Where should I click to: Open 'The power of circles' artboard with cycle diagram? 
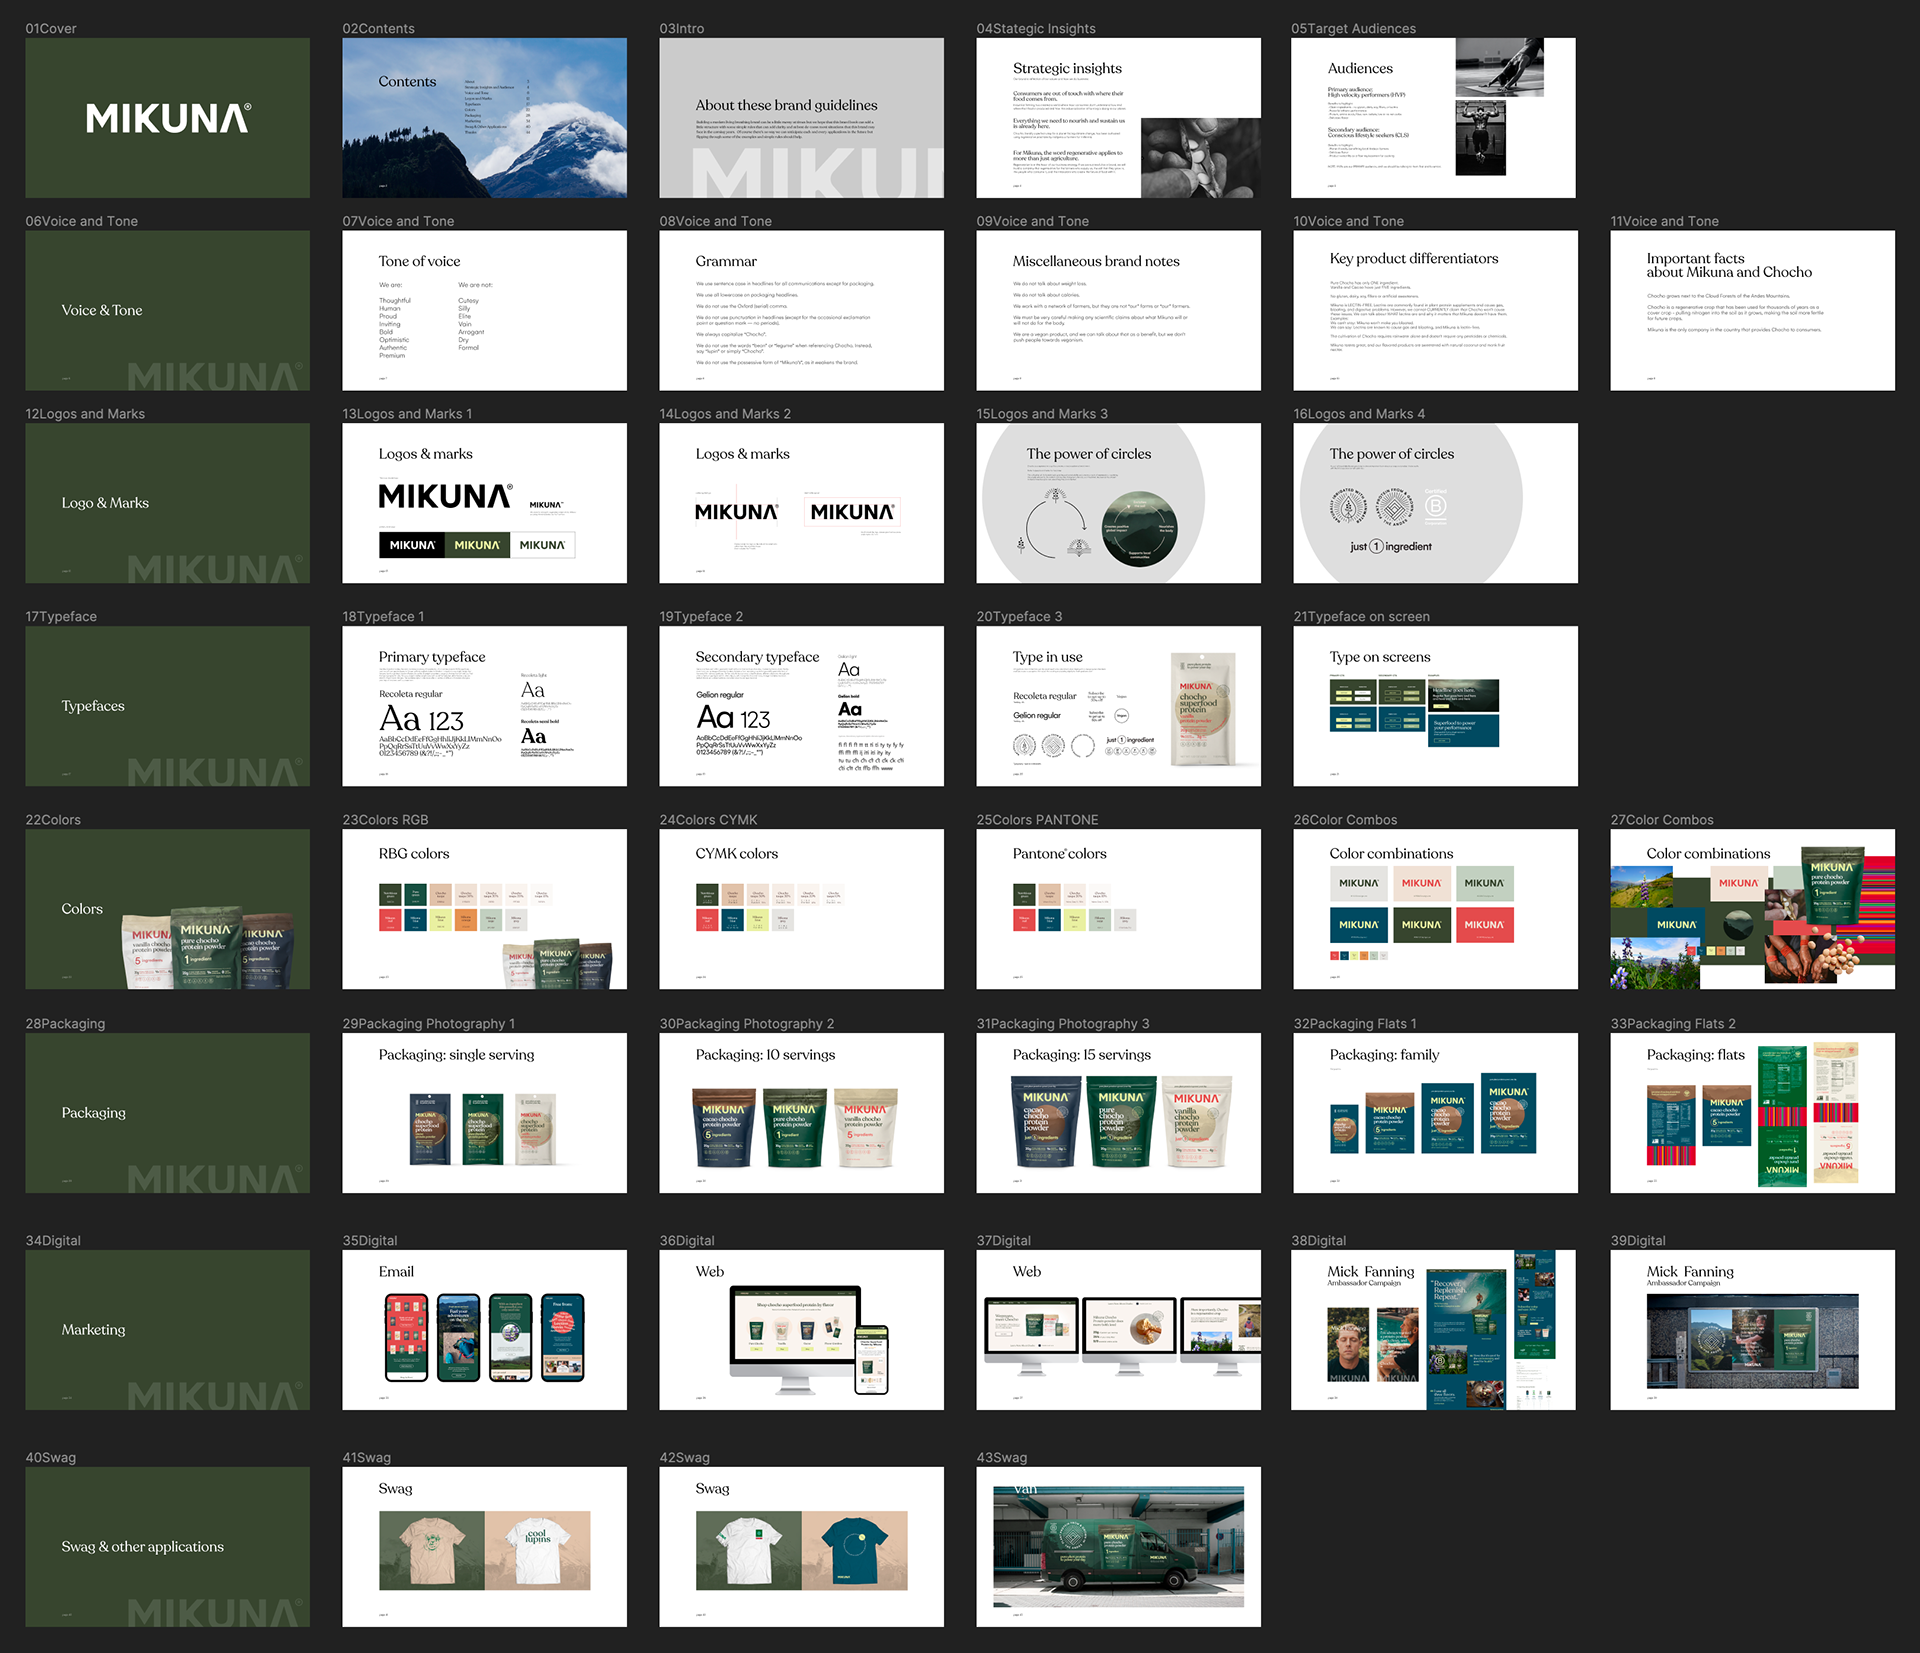click(x=1118, y=503)
